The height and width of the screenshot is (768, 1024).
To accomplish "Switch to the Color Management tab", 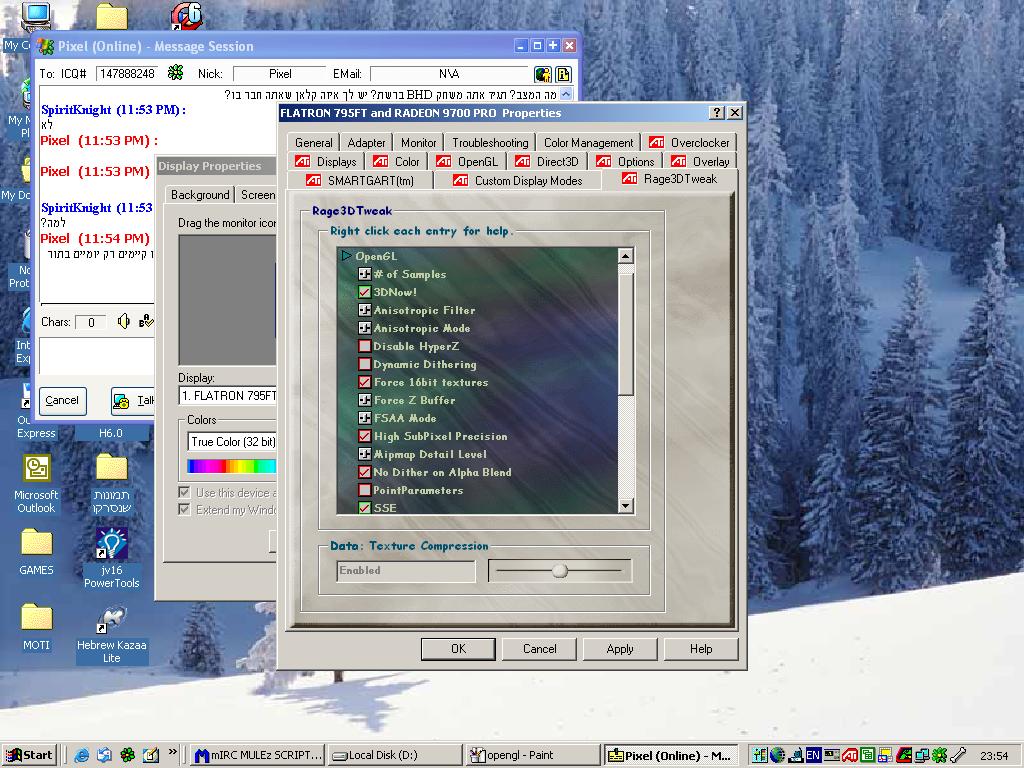I will tap(588, 142).
